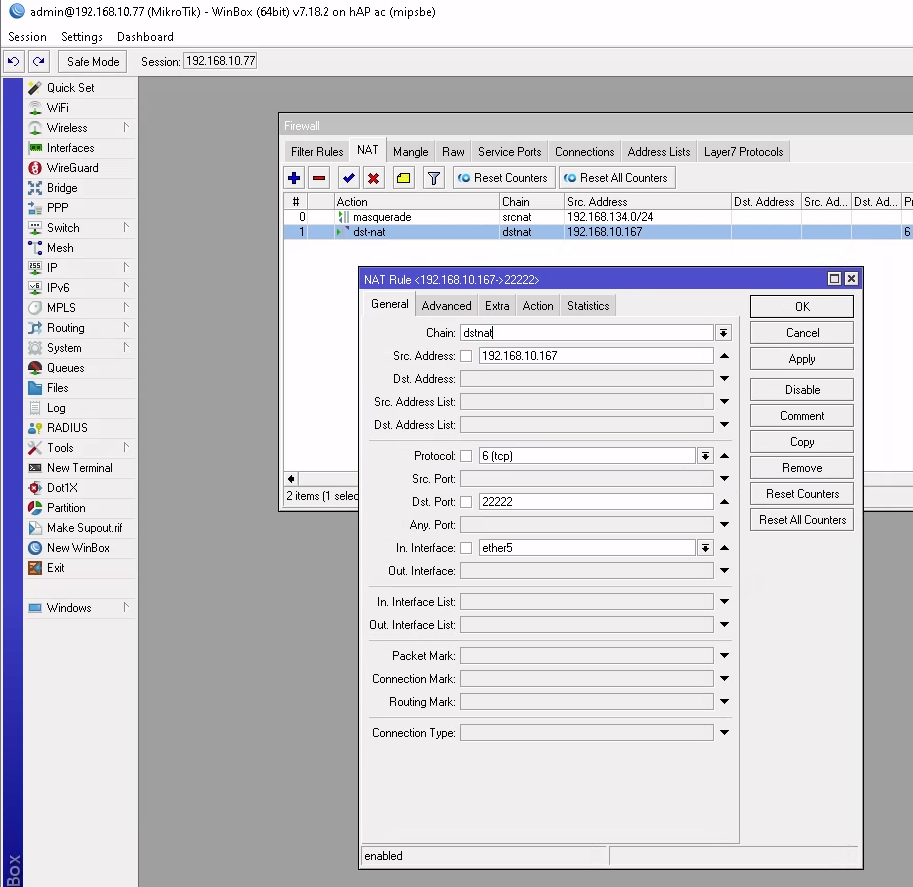
Task: Click the Firewall list left scroll arrow
Action: pyautogui.click(x=291, y=479)
